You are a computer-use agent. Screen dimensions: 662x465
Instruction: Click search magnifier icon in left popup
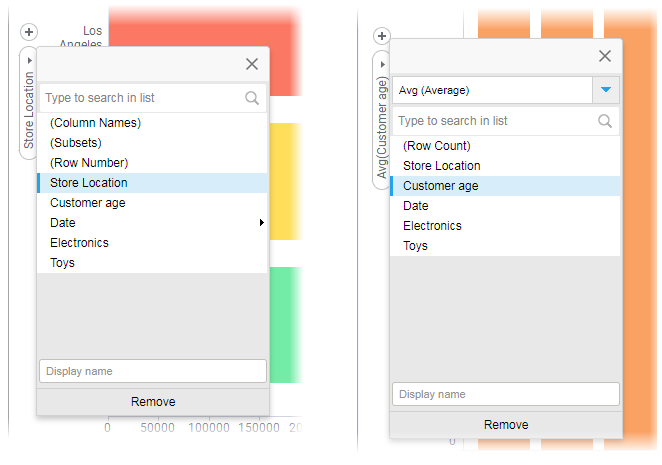[x=252, y=98]
